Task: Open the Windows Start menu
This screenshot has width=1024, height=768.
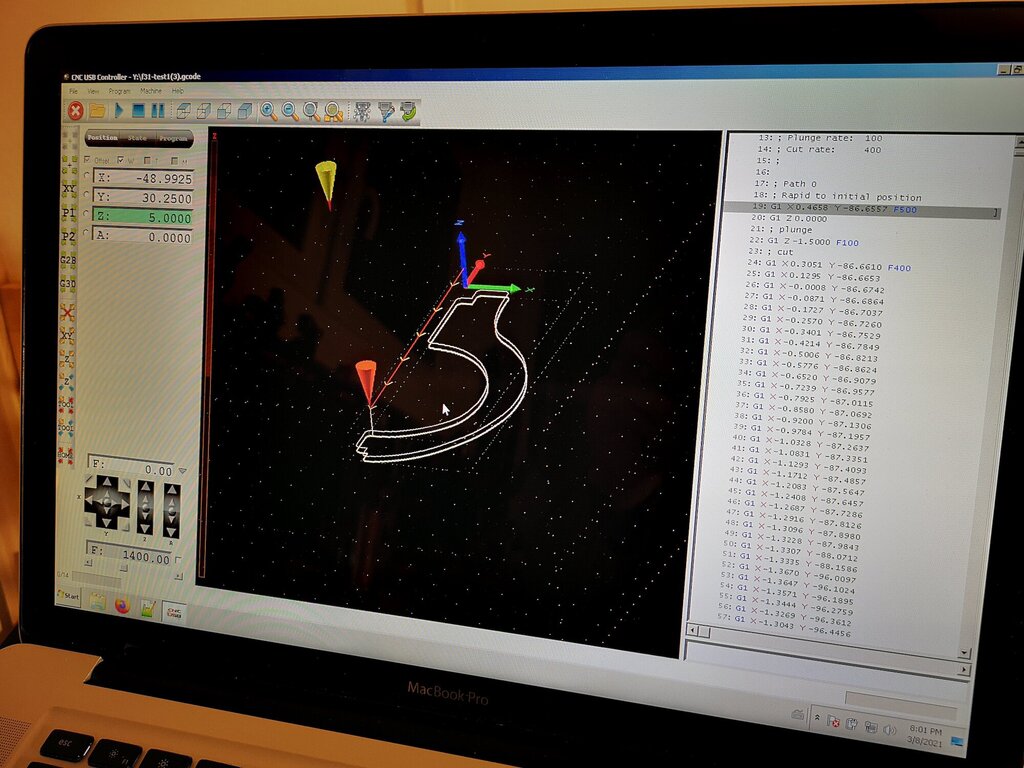Action: pos(68,598)
